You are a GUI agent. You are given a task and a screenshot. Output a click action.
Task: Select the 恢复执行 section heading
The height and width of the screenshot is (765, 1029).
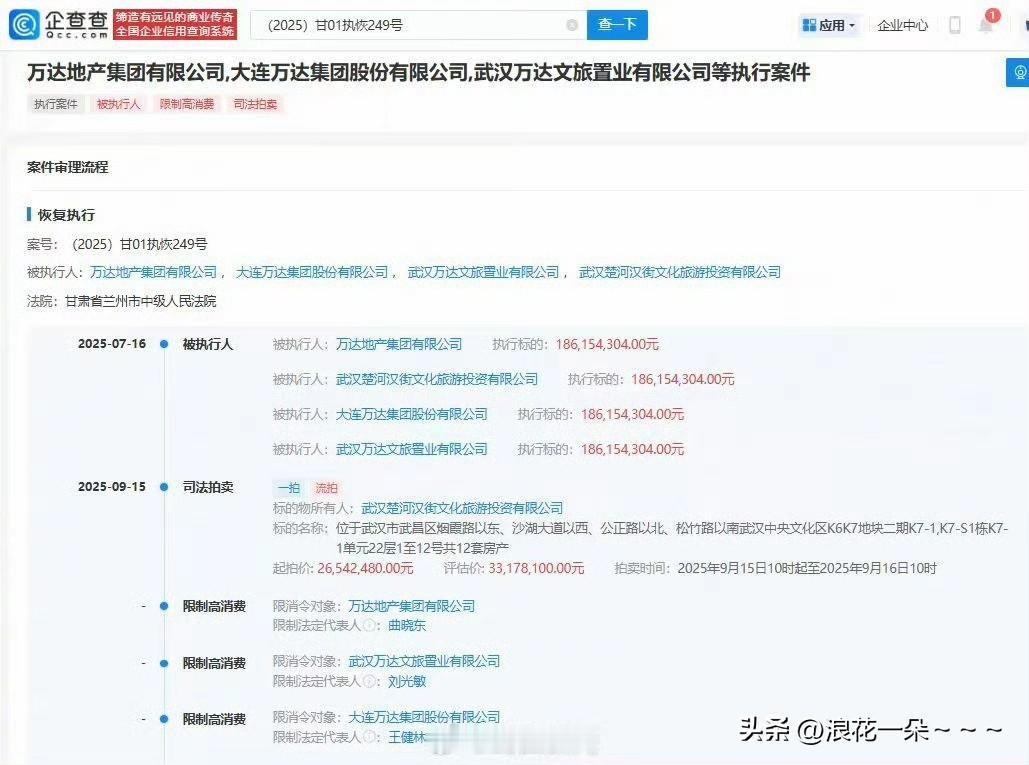coord(66,215)
